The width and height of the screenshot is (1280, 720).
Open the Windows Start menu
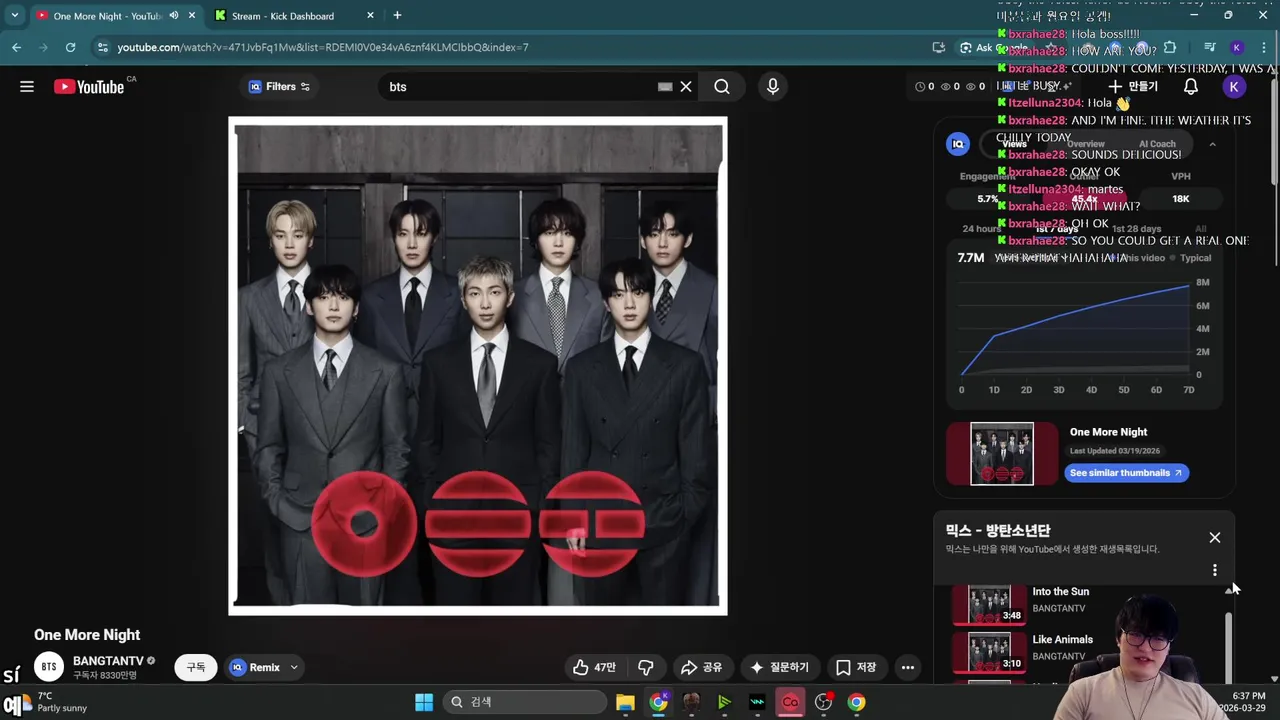click(424, 702)
